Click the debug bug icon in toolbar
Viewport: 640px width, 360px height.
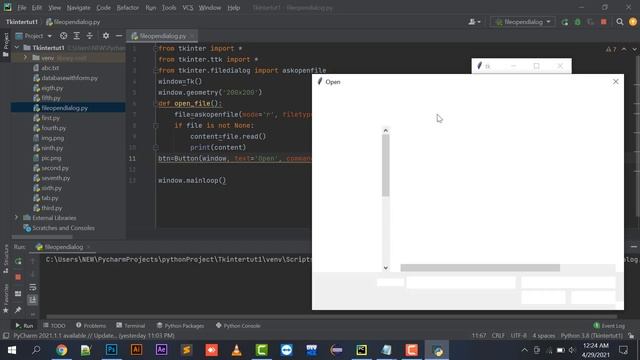coord(578,22)
